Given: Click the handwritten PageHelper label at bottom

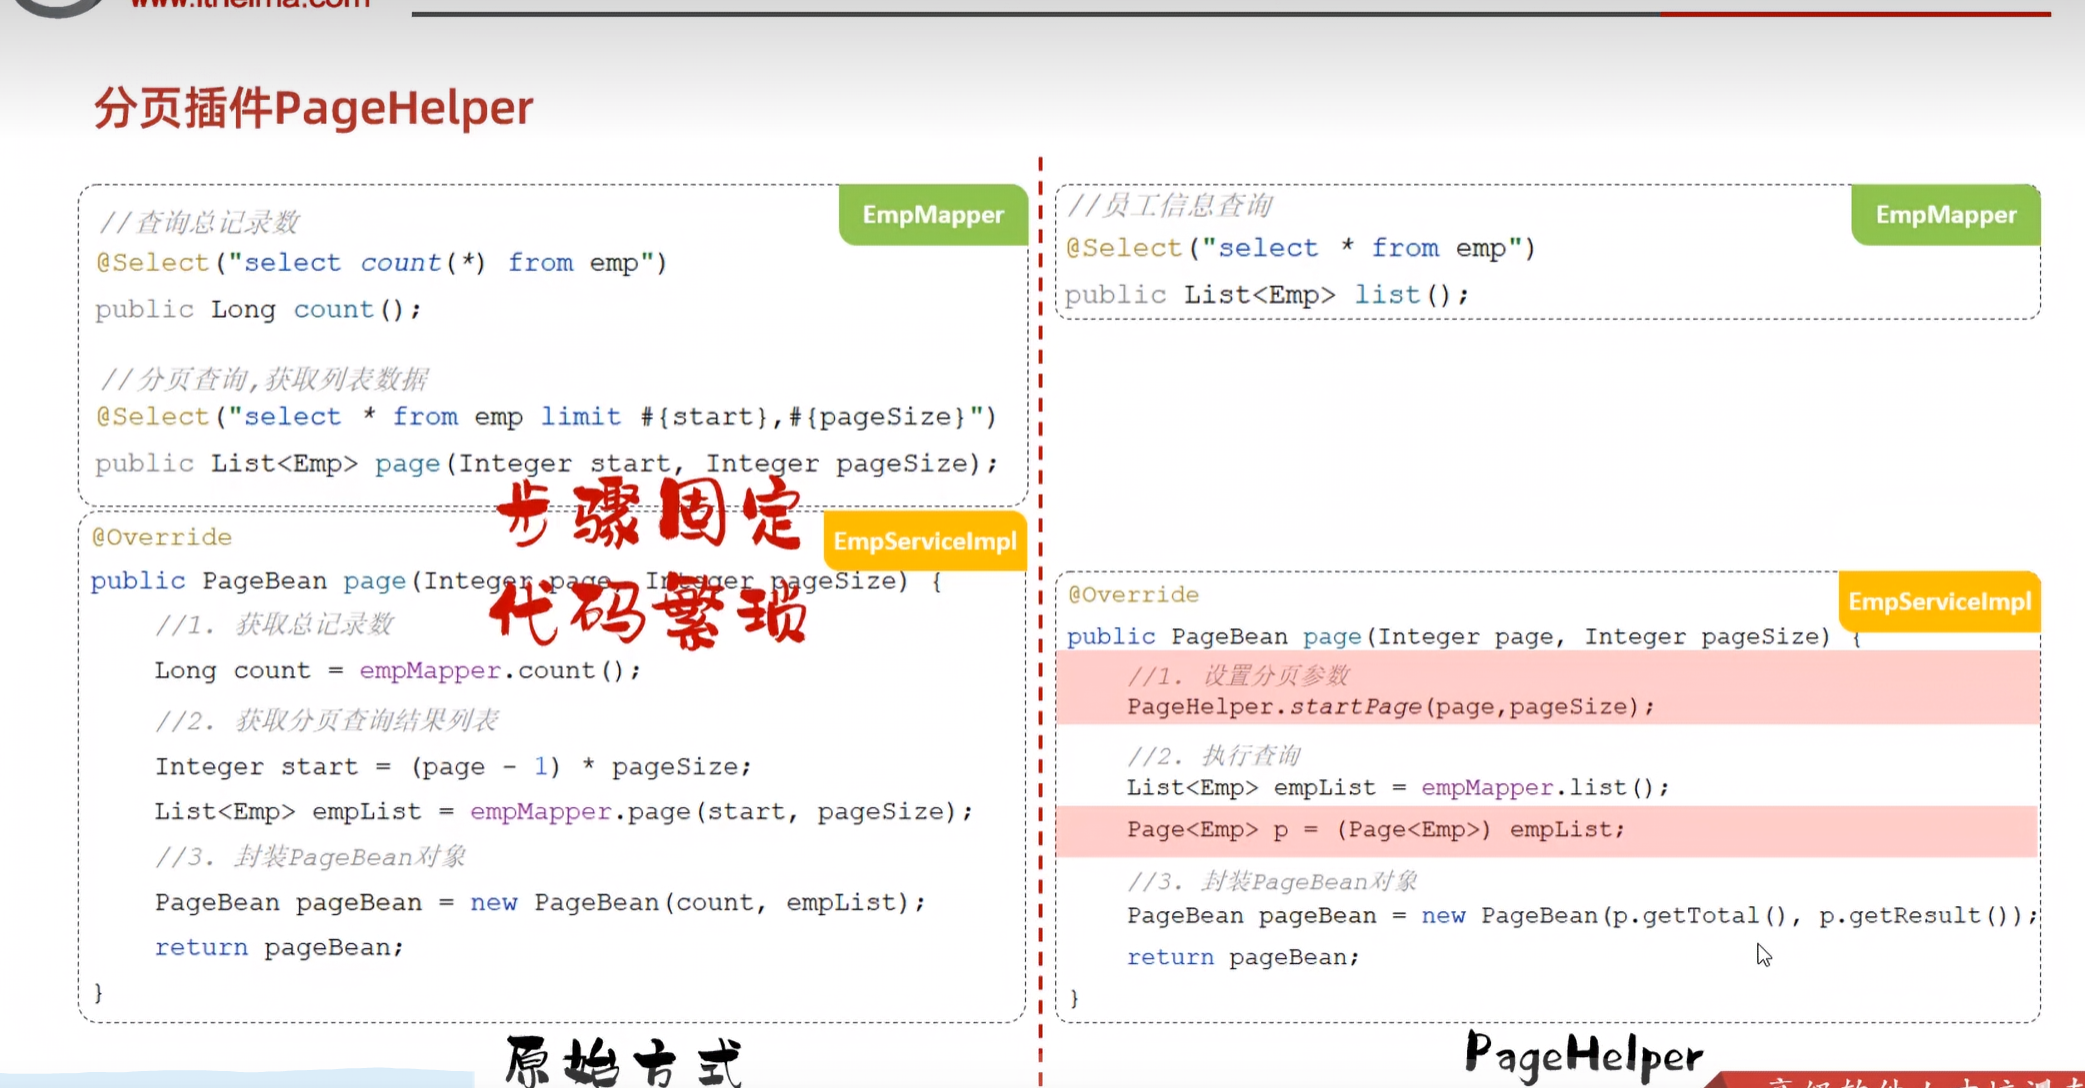Looking at the screenshot, I should [x=1583, y=1056].
